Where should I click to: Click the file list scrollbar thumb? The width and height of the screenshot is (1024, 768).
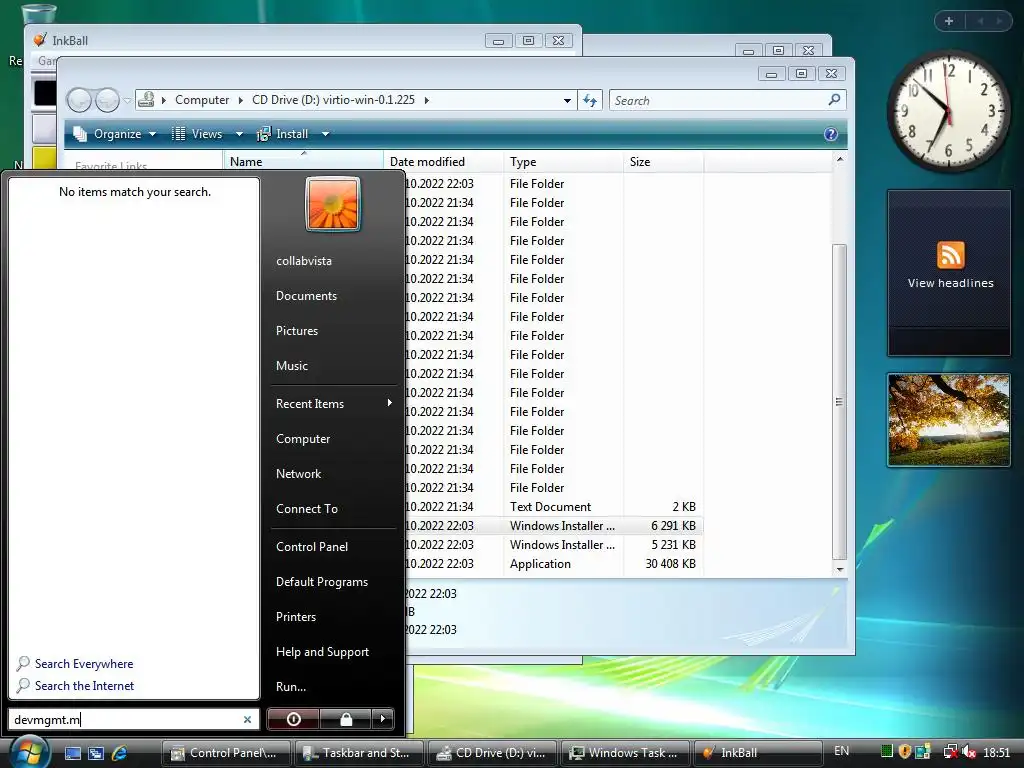click(x=840, y=402)
